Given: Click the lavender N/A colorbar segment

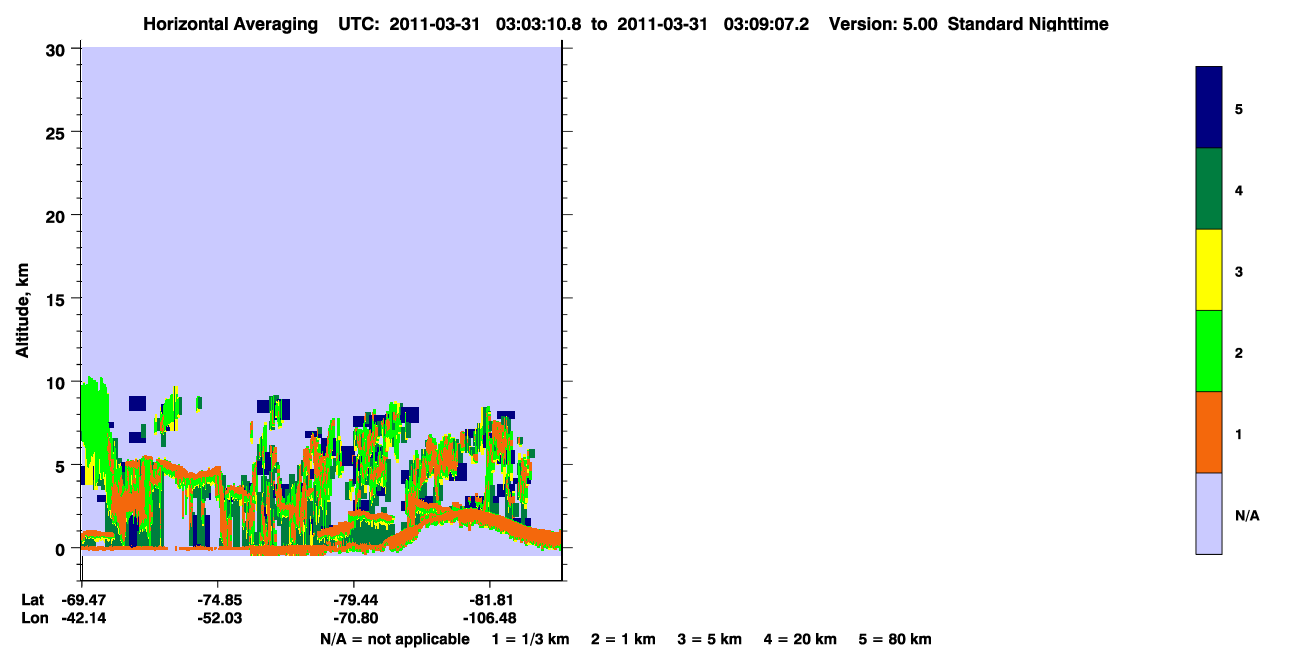Looking at the screenshot, I should tap(1209, 513).
